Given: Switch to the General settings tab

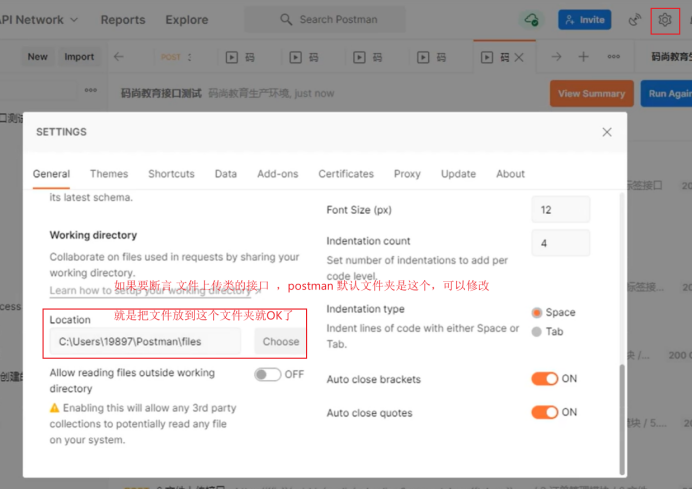Looking at the screenshot, I should [51, 174].
